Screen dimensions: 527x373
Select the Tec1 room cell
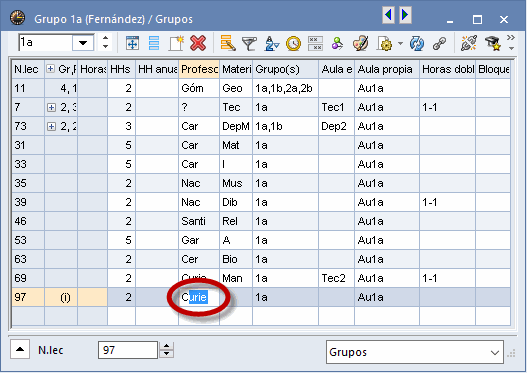(x=337, y=108)
